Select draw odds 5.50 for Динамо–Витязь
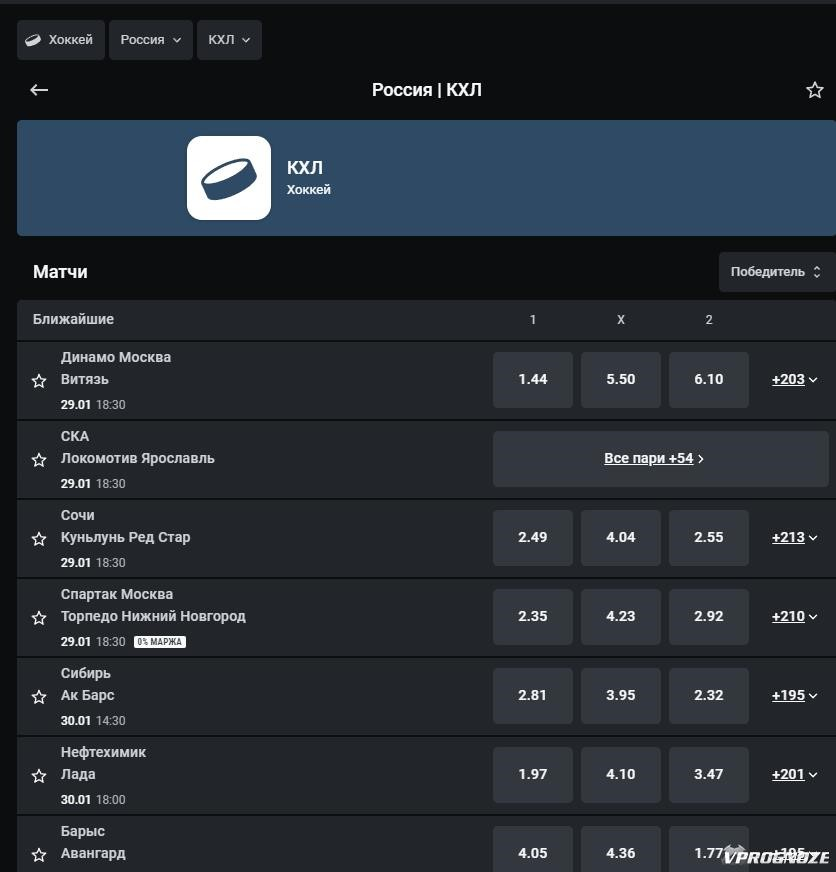Screen dimensions: 836x872 (621, 380)
